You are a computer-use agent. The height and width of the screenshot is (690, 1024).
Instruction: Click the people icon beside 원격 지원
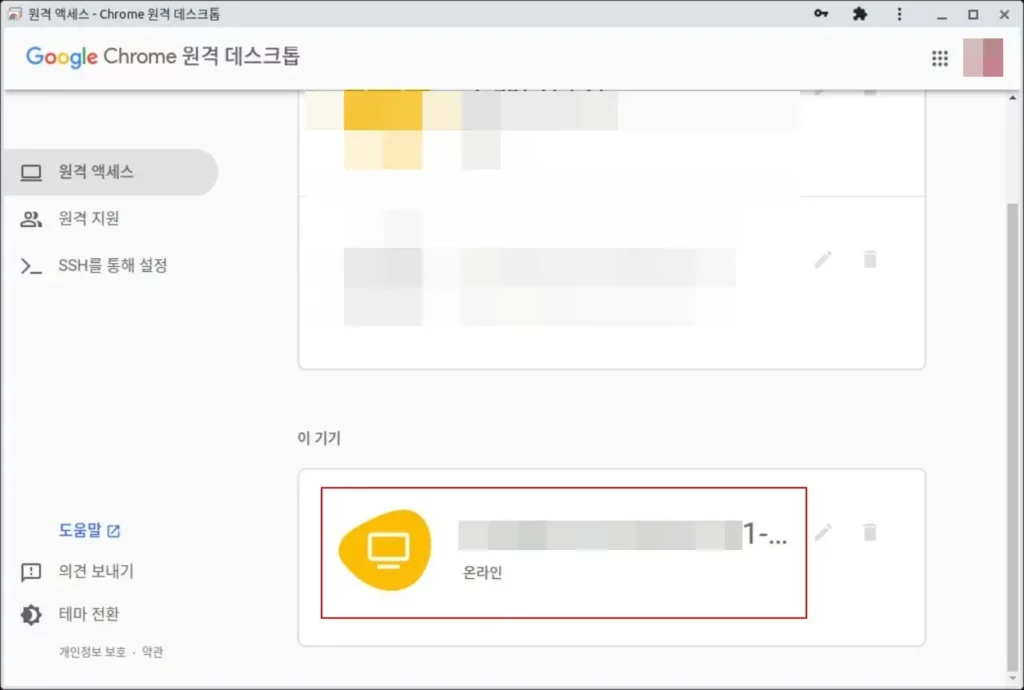click(x=31, y=219)
